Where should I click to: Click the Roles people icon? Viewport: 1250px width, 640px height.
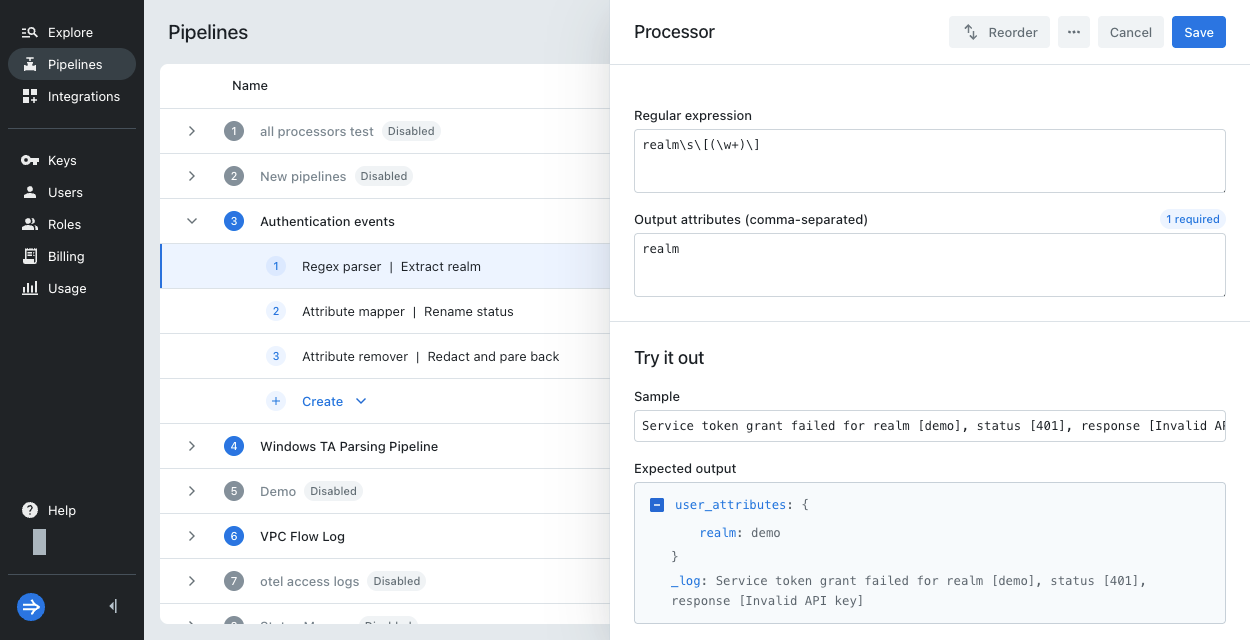coord(31,224)
